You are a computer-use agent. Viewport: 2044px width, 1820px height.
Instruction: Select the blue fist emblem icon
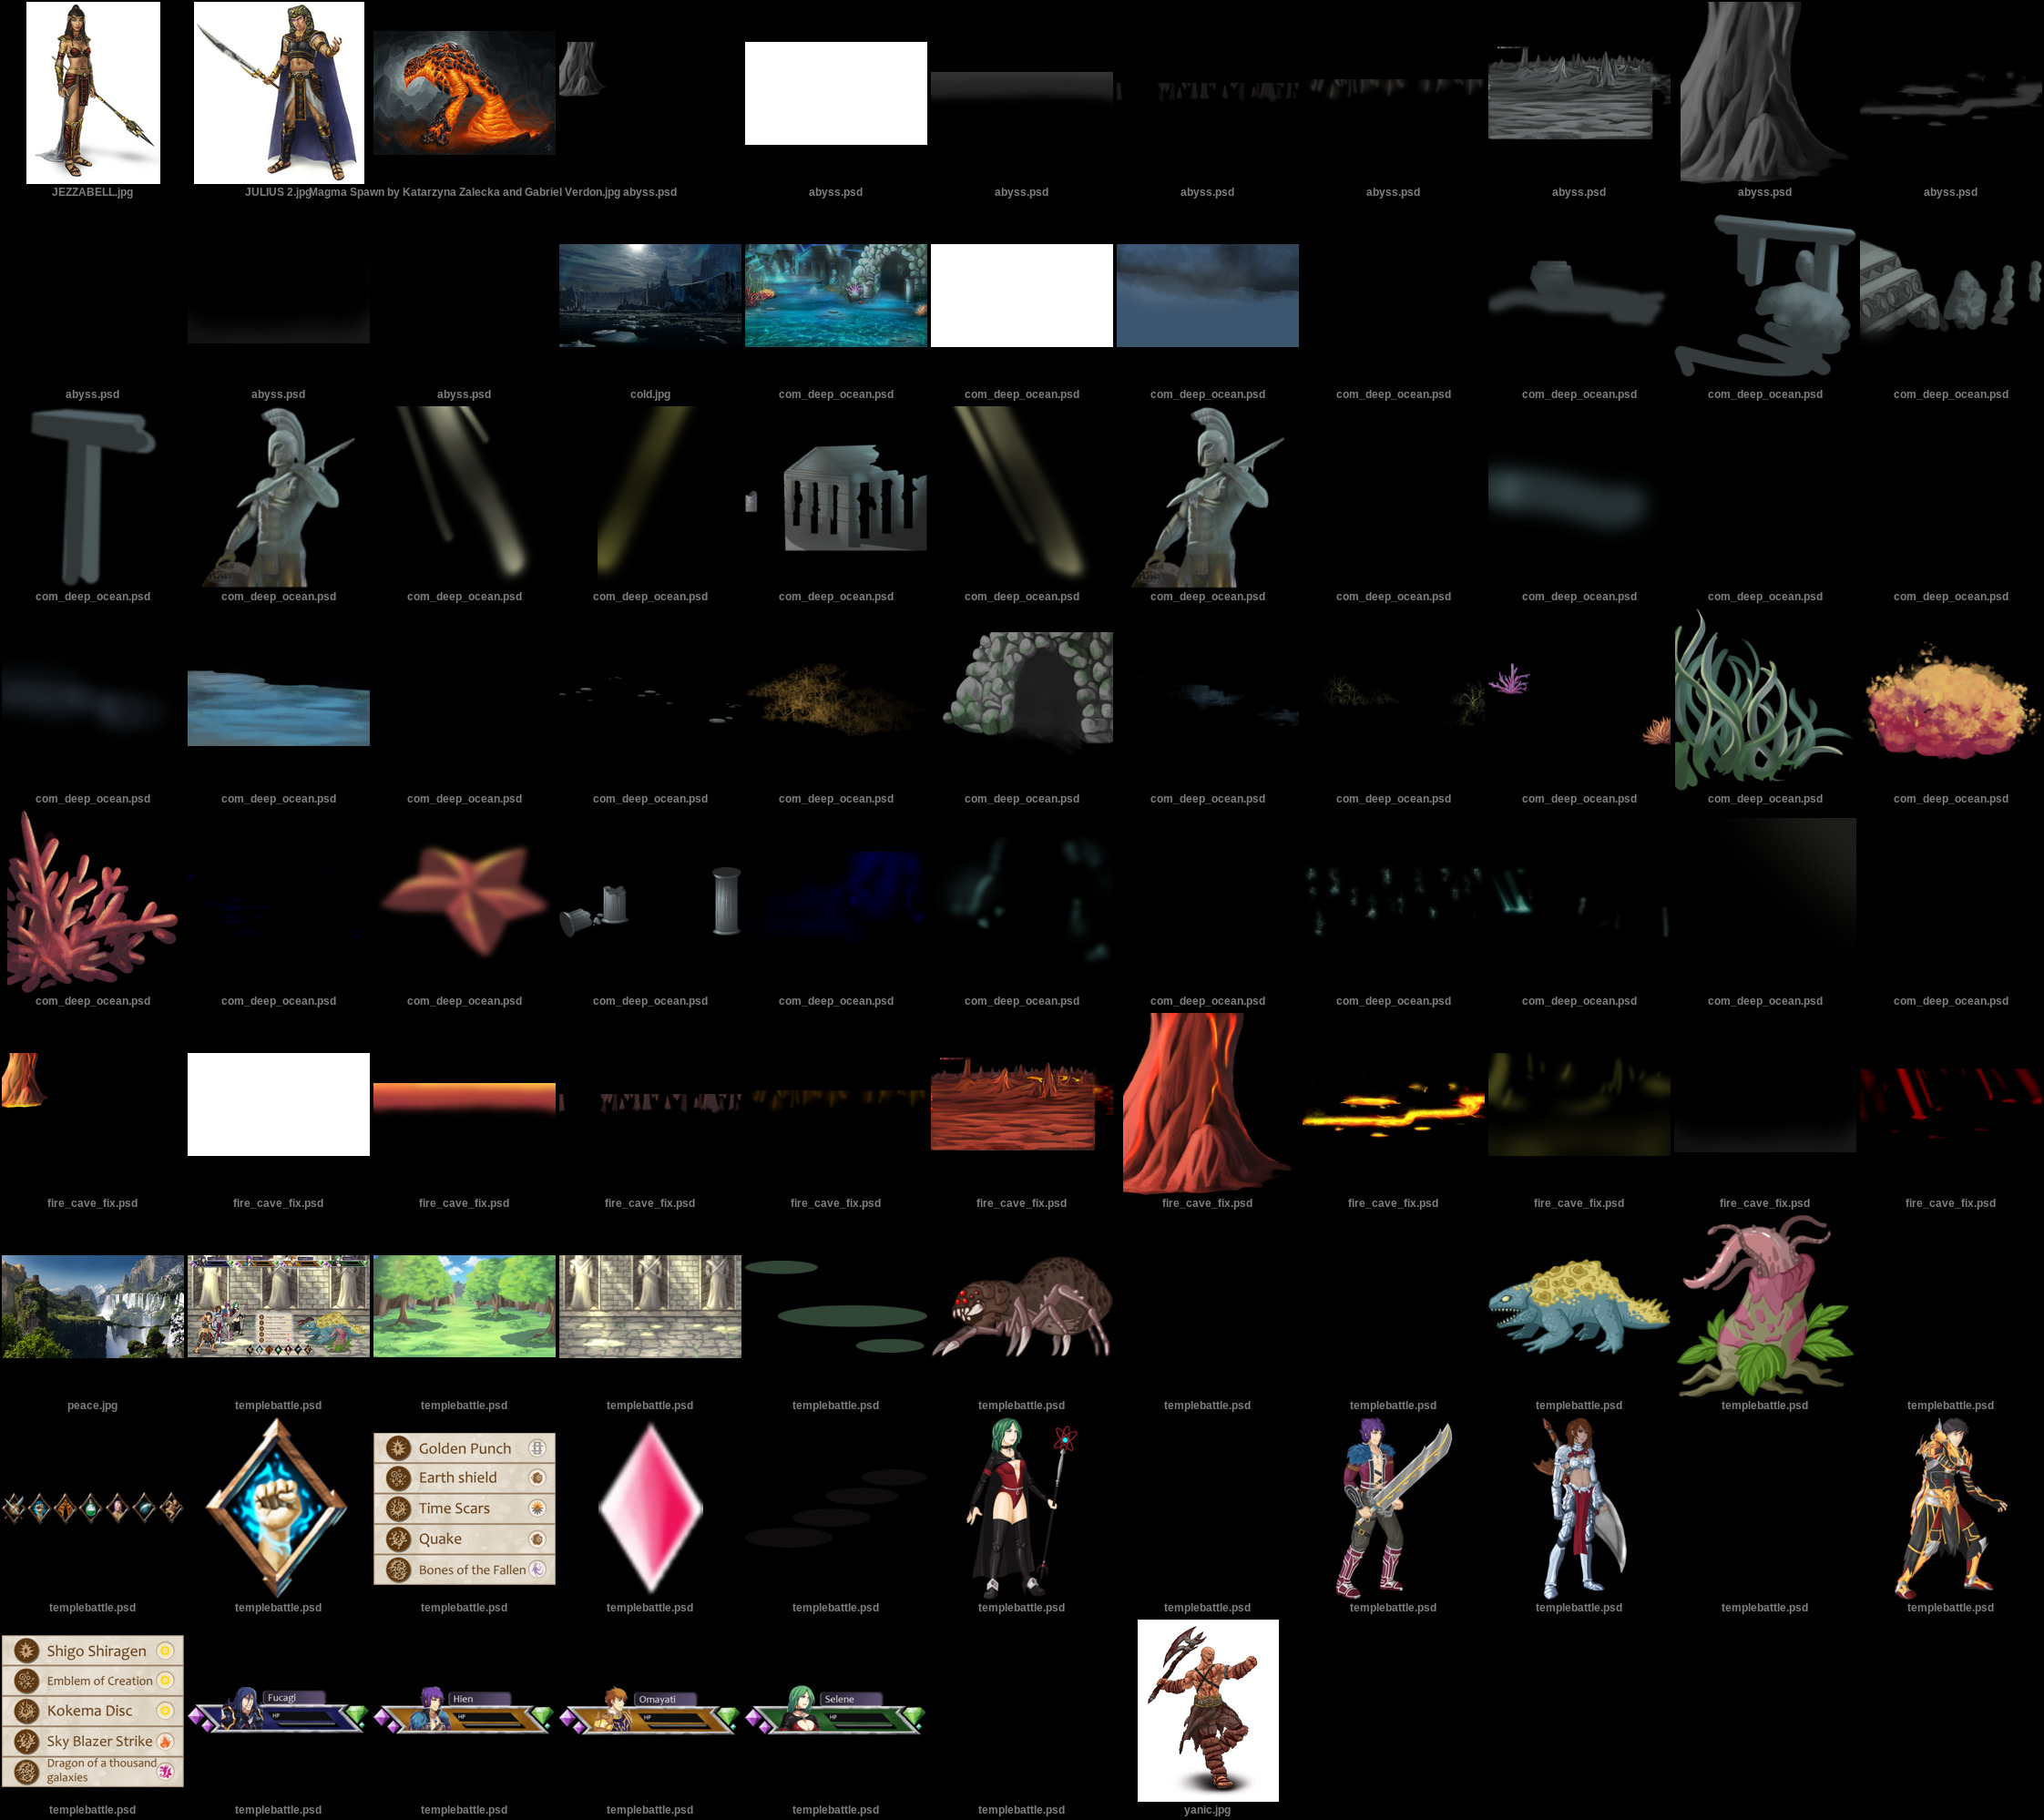point(277,1508)
